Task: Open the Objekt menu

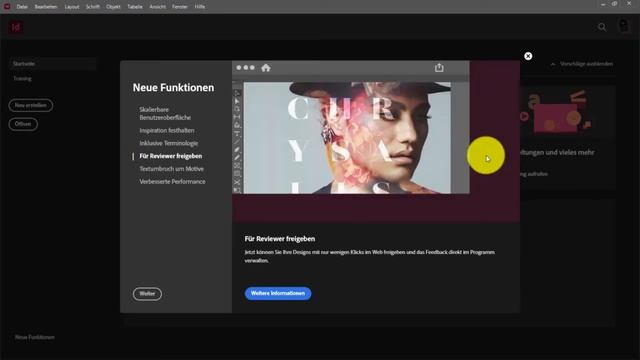Action: pos(113,7)
